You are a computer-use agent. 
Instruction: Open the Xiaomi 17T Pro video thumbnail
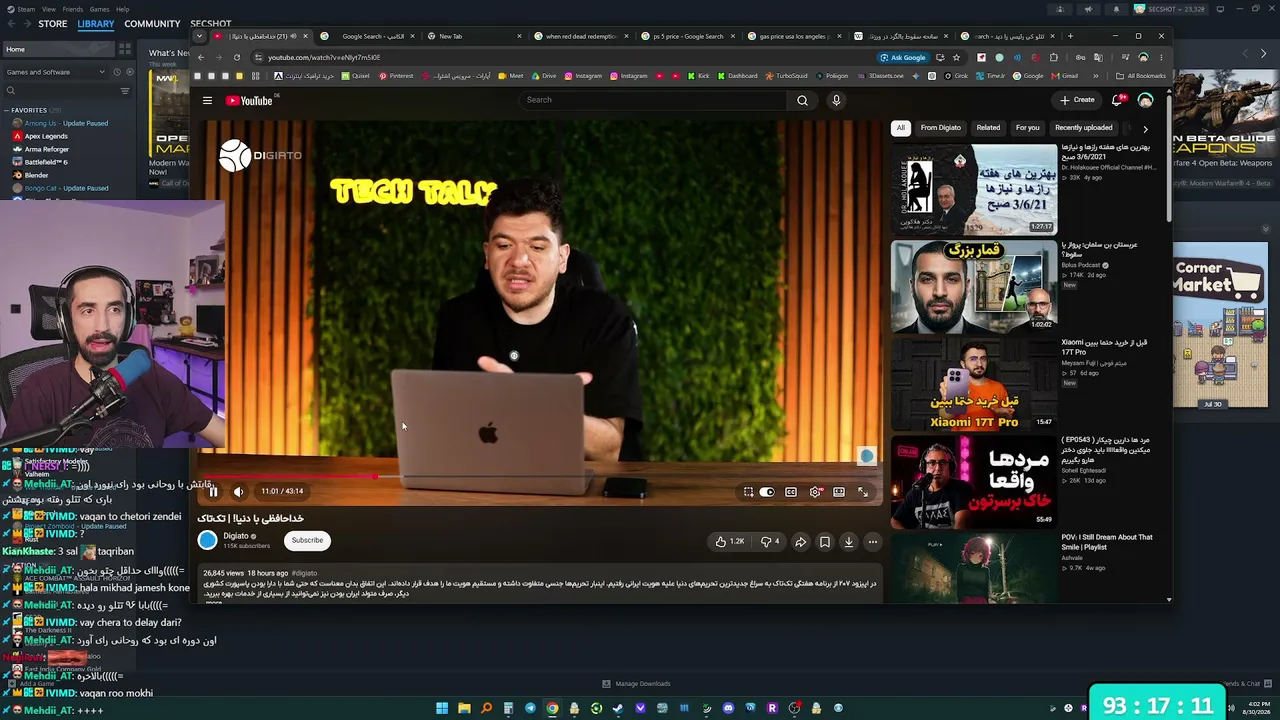click(x=973, y=383)
